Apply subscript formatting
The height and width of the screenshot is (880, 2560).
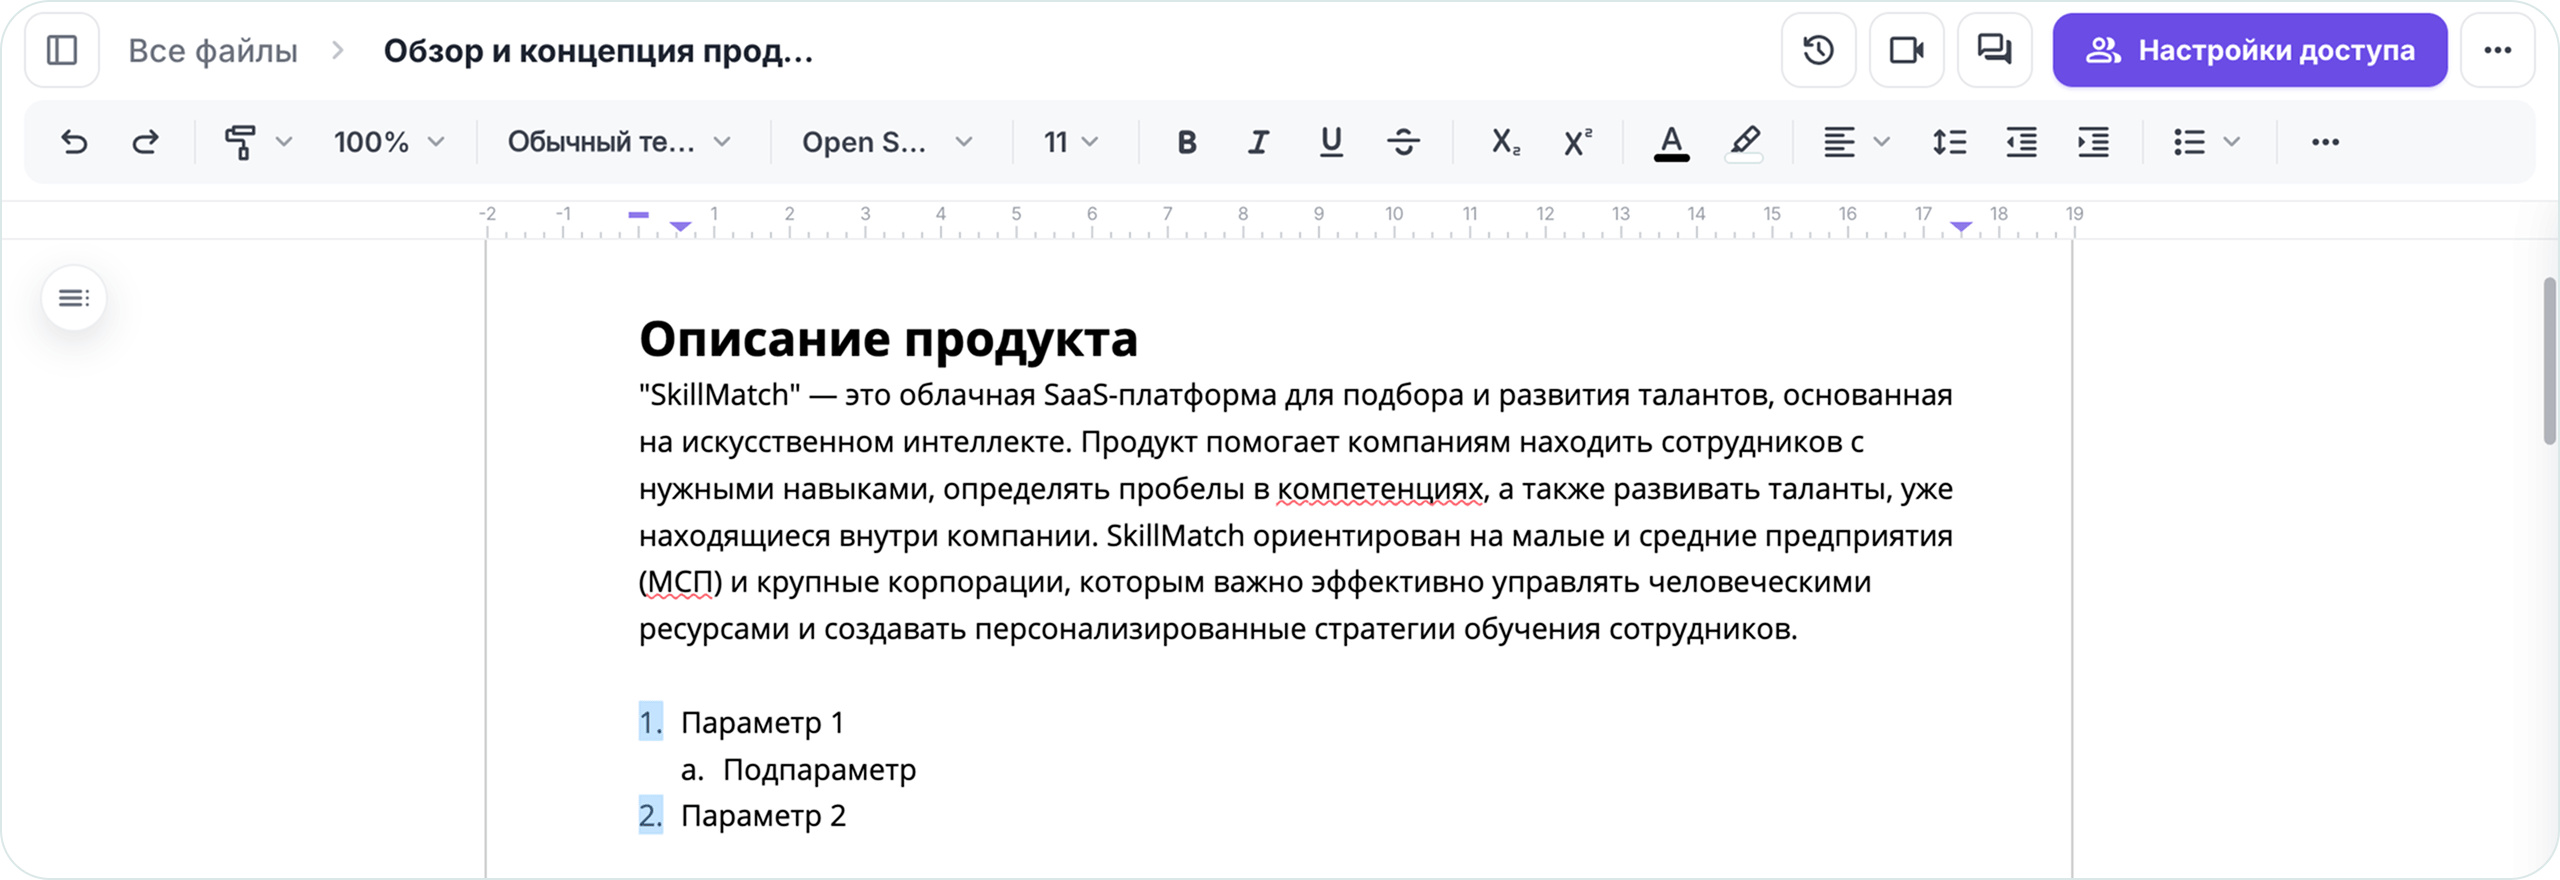point(1505,142)
